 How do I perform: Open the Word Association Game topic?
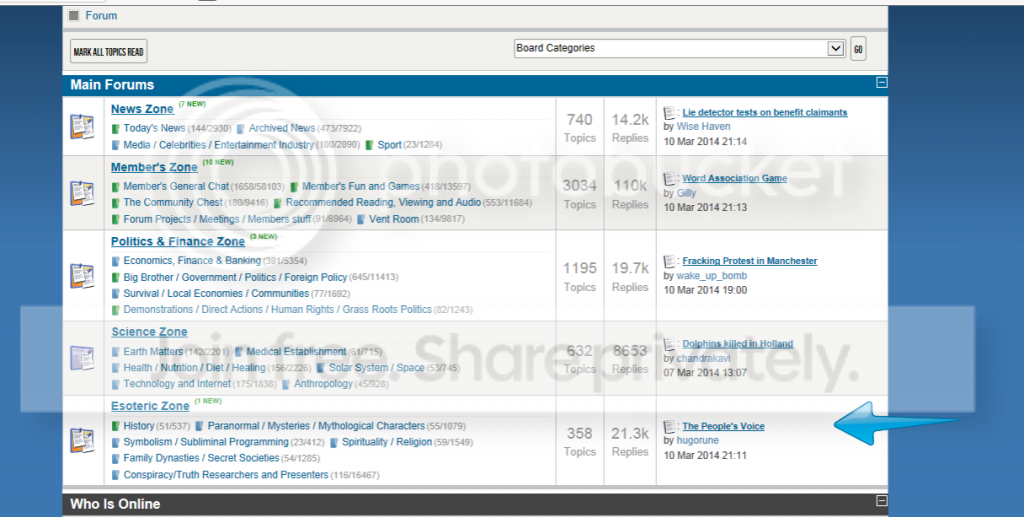tap(735, 178)
